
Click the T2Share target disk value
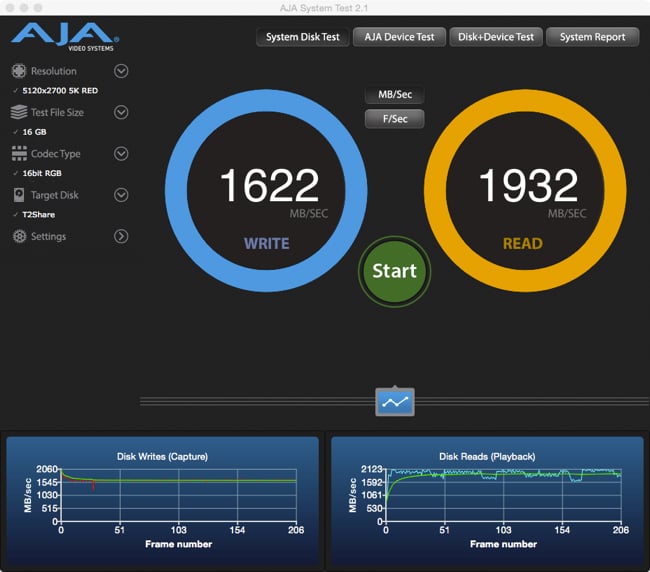point(39,215)
